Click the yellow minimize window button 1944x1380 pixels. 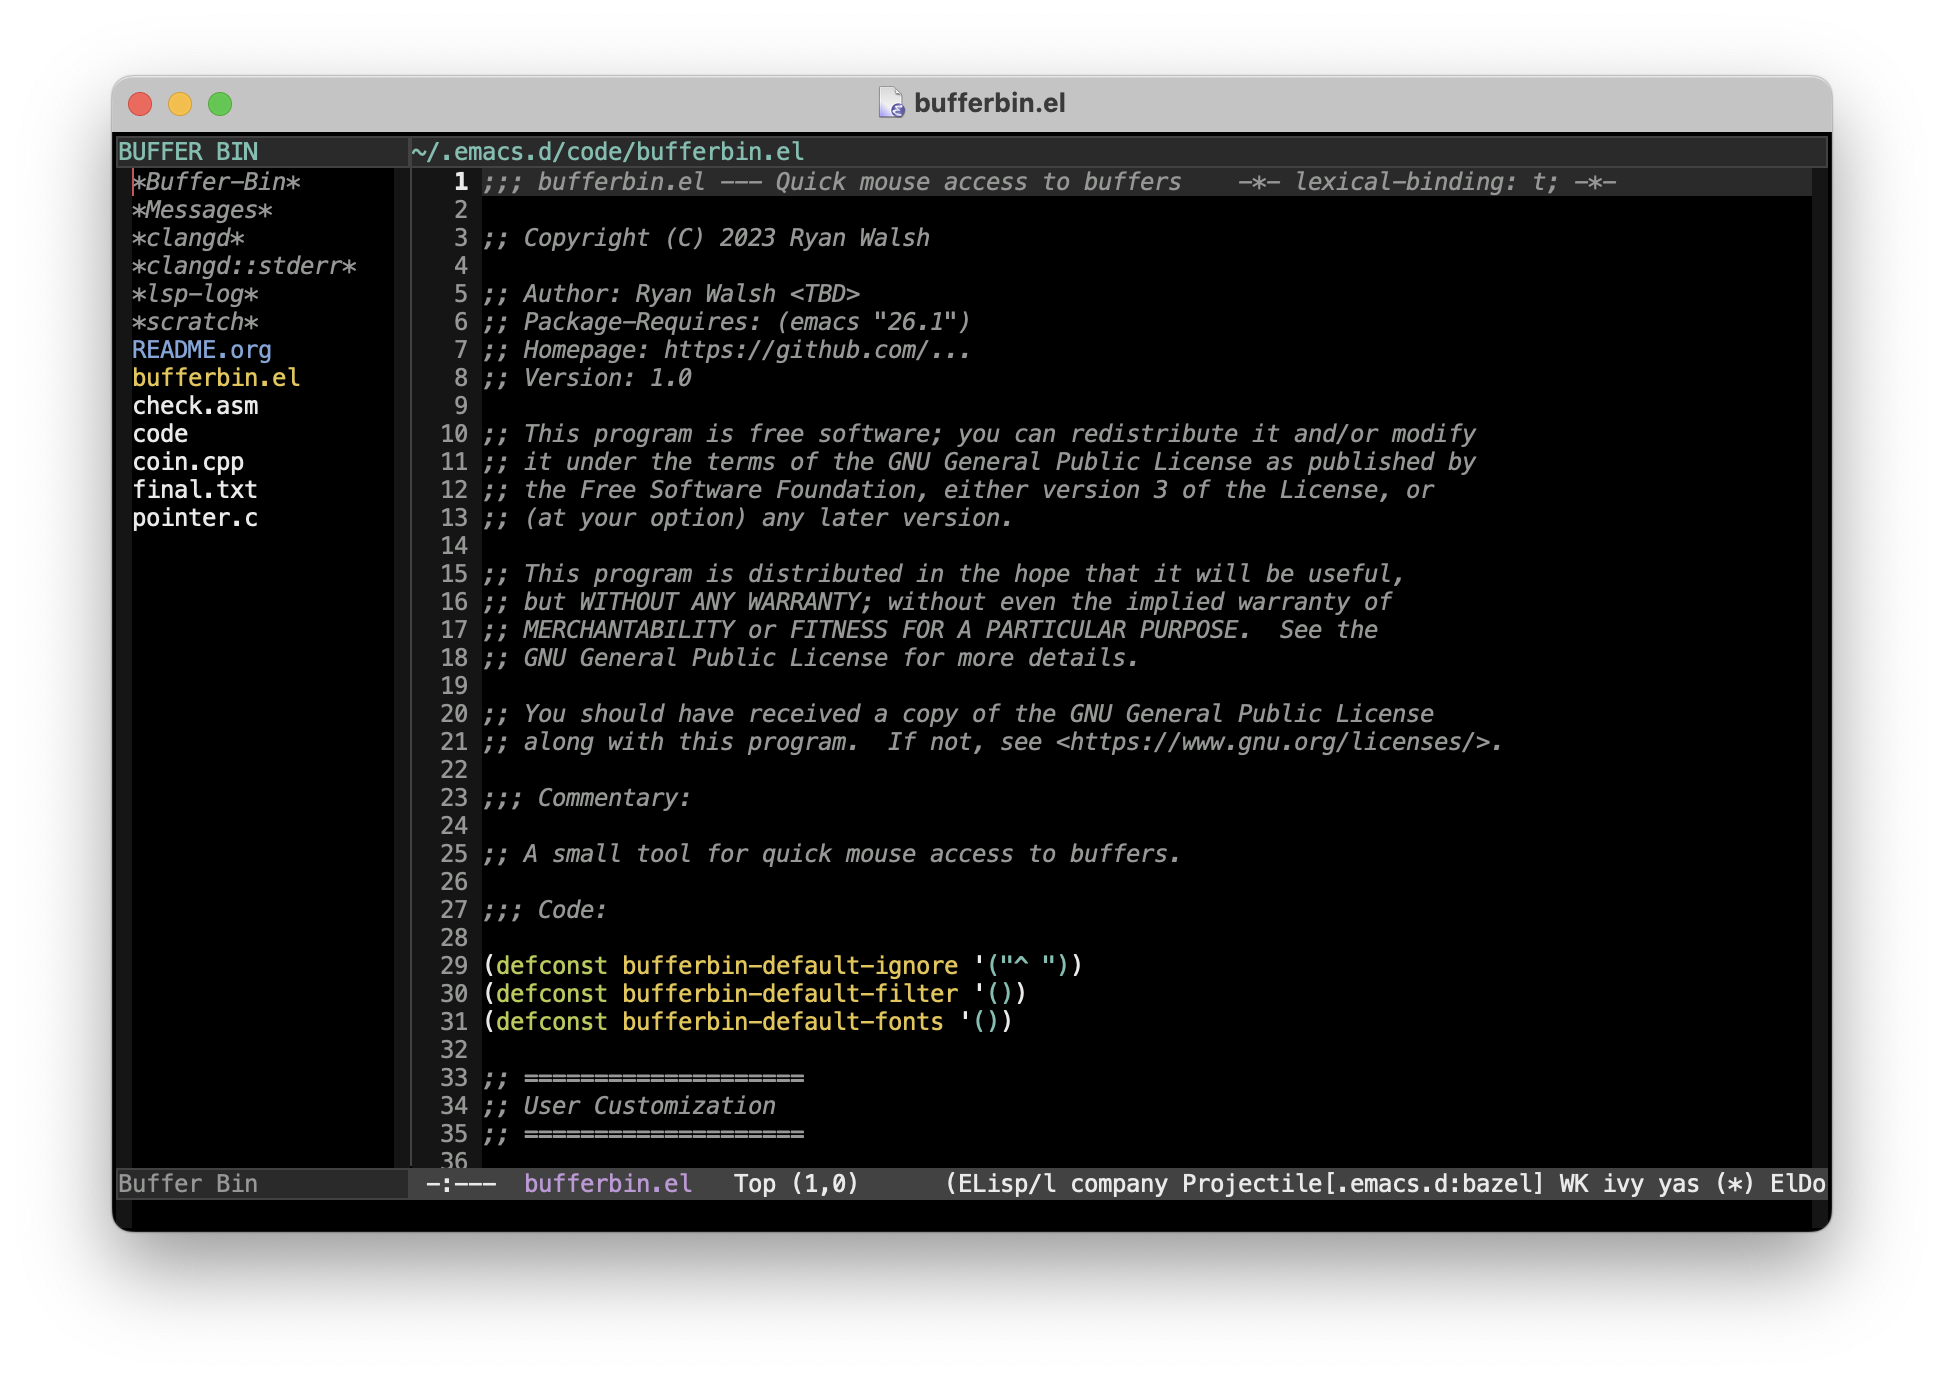click(x=180, y=104)
